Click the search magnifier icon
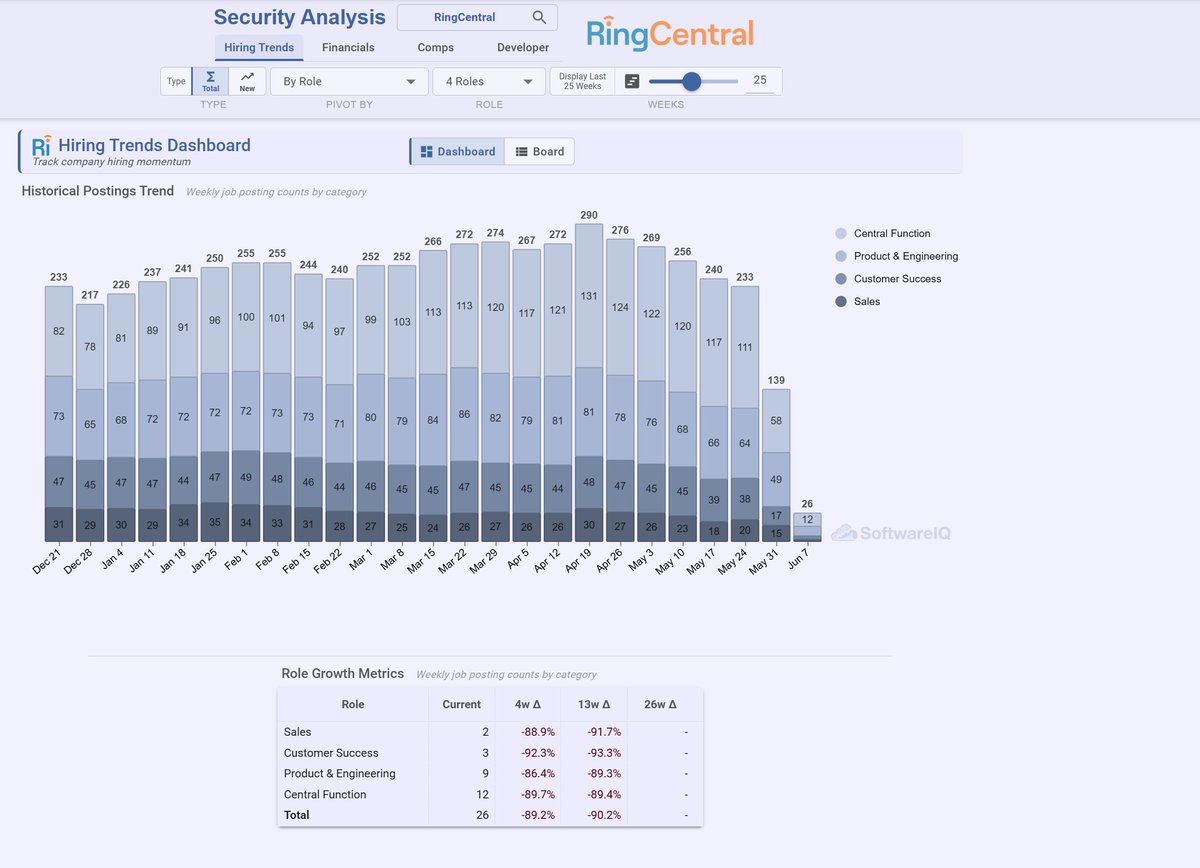 tap(540, 17)
